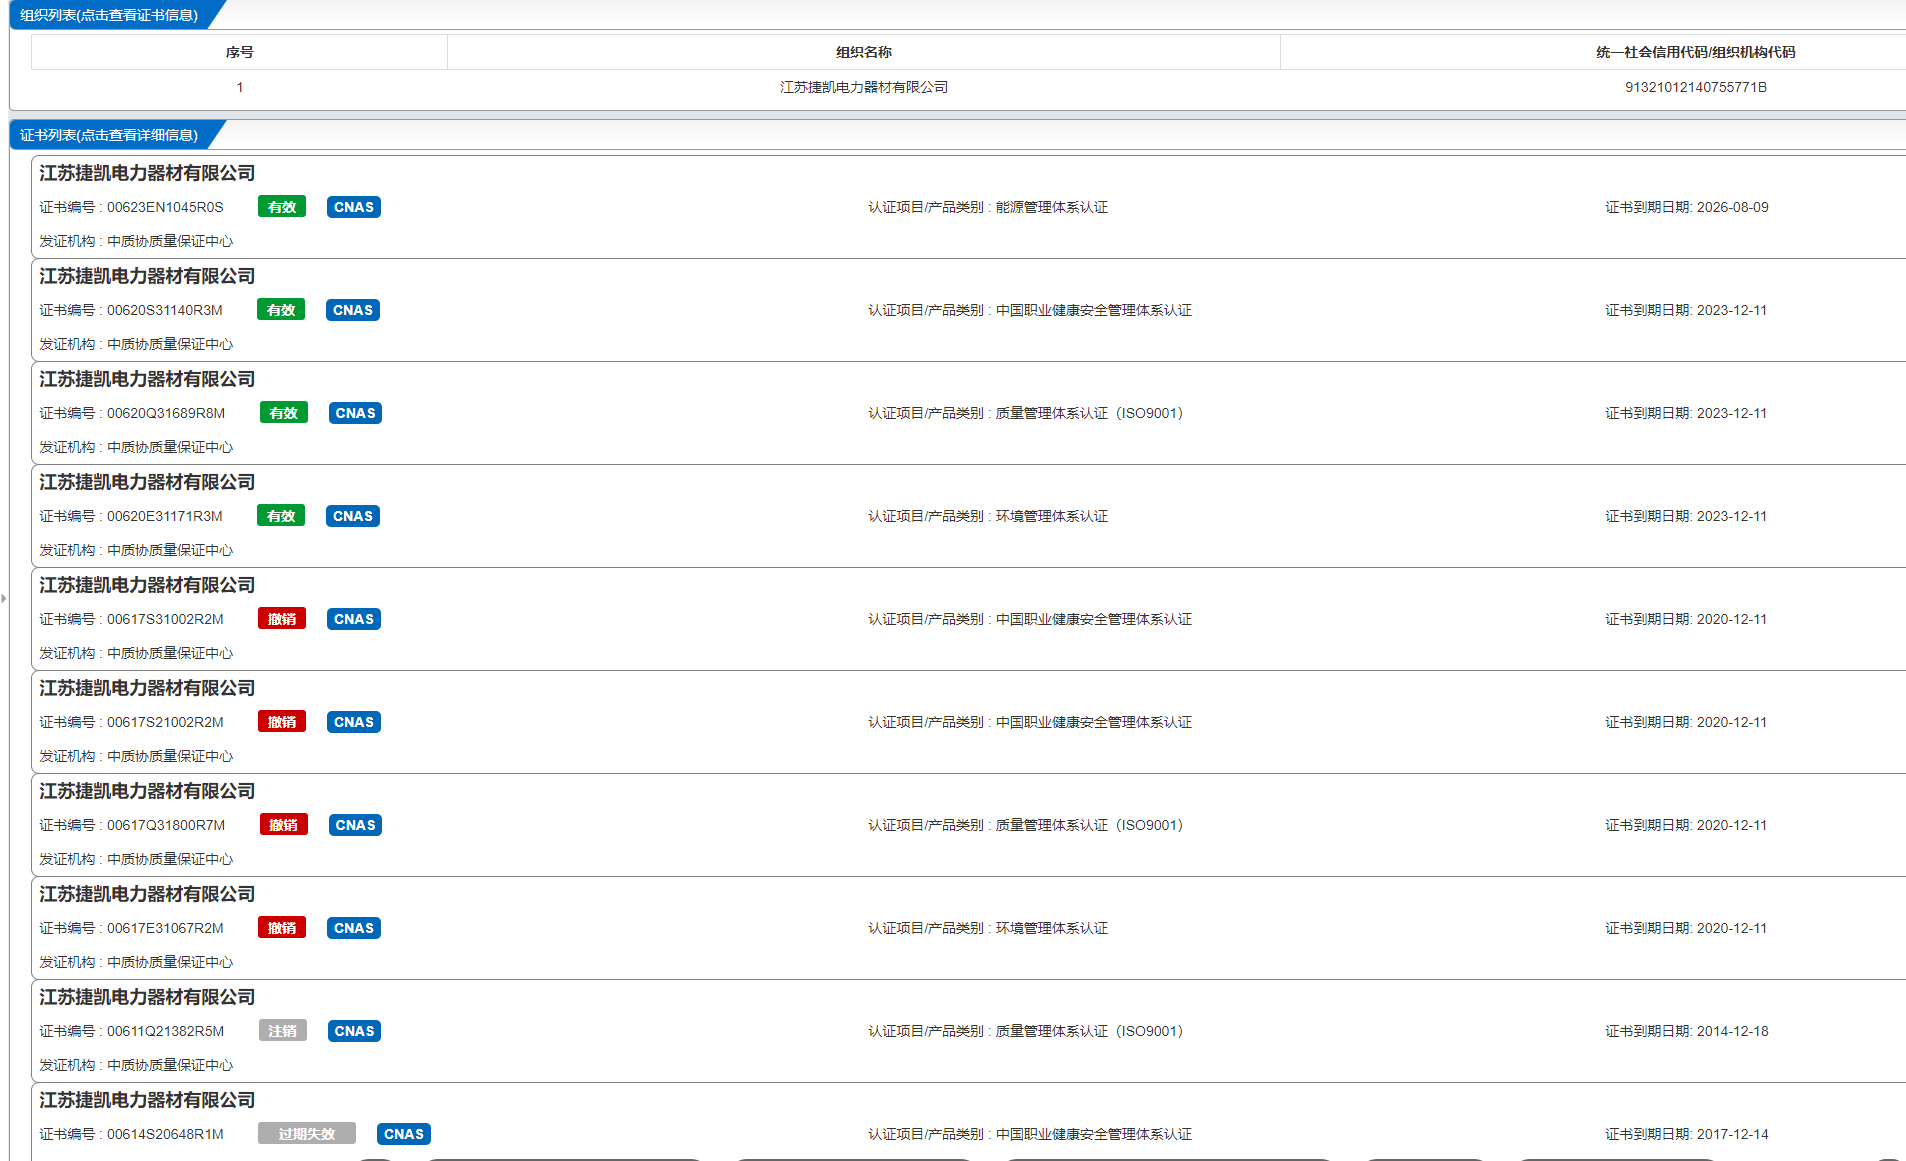
Task: Select the CNAS badge for certificate 00623EN1045R0S
Action: 354,207
